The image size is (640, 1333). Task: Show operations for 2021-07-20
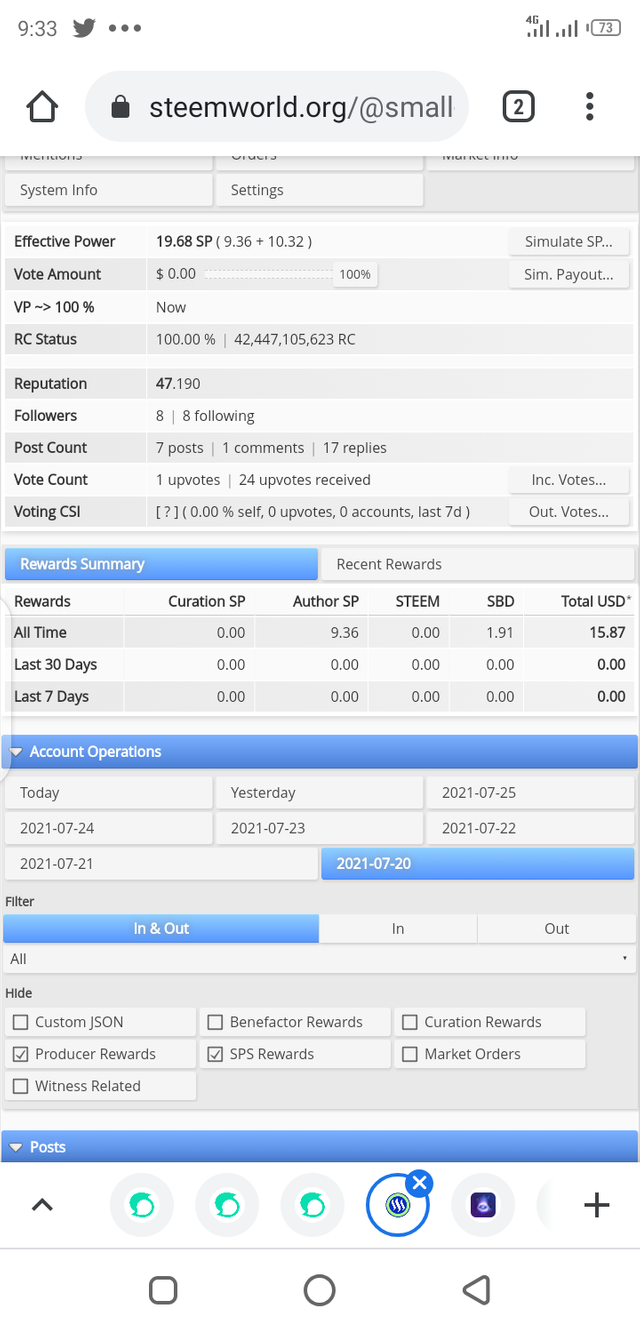point(477,863)
